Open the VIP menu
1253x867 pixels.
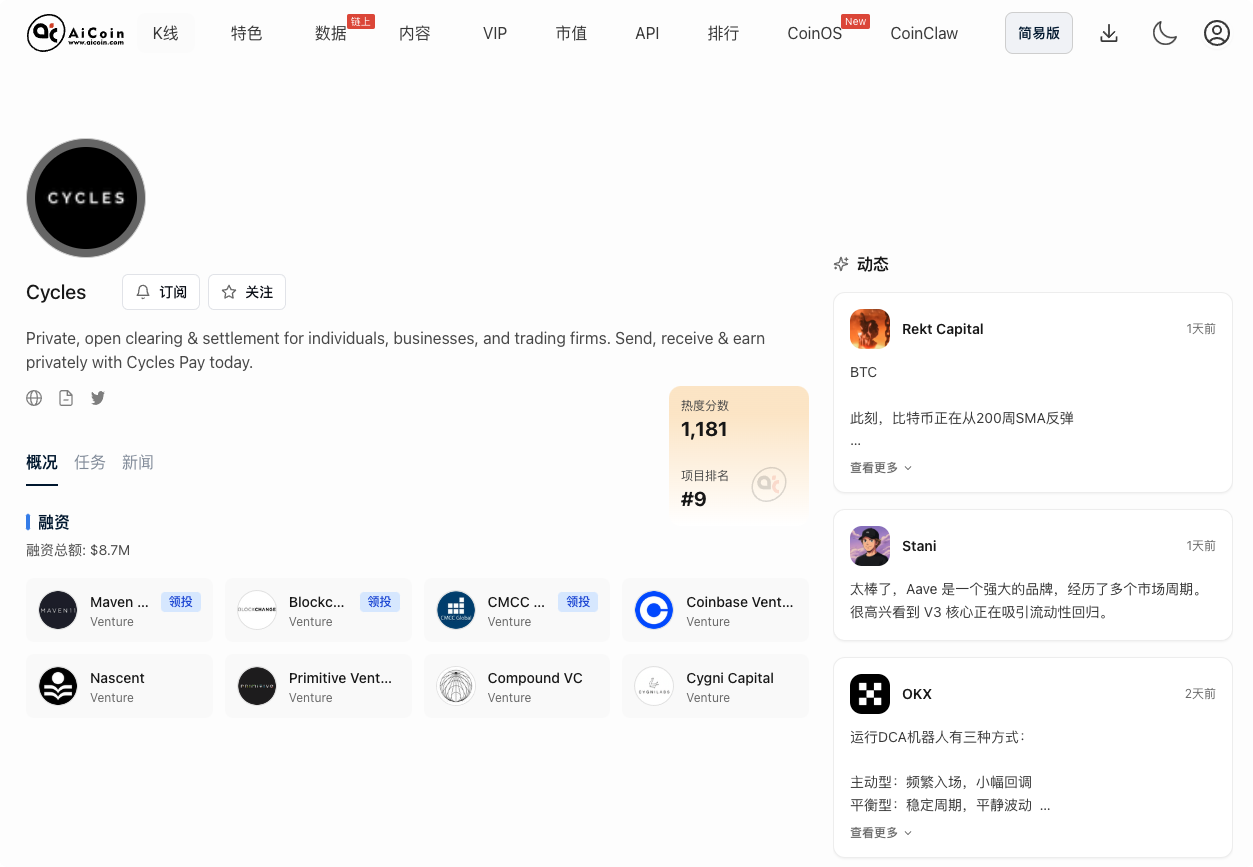coord(495,33)
